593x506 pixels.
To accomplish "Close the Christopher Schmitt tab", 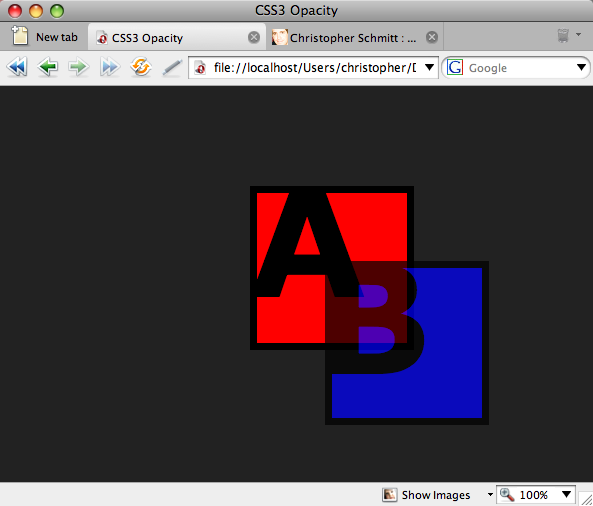I will coord(432,37).
